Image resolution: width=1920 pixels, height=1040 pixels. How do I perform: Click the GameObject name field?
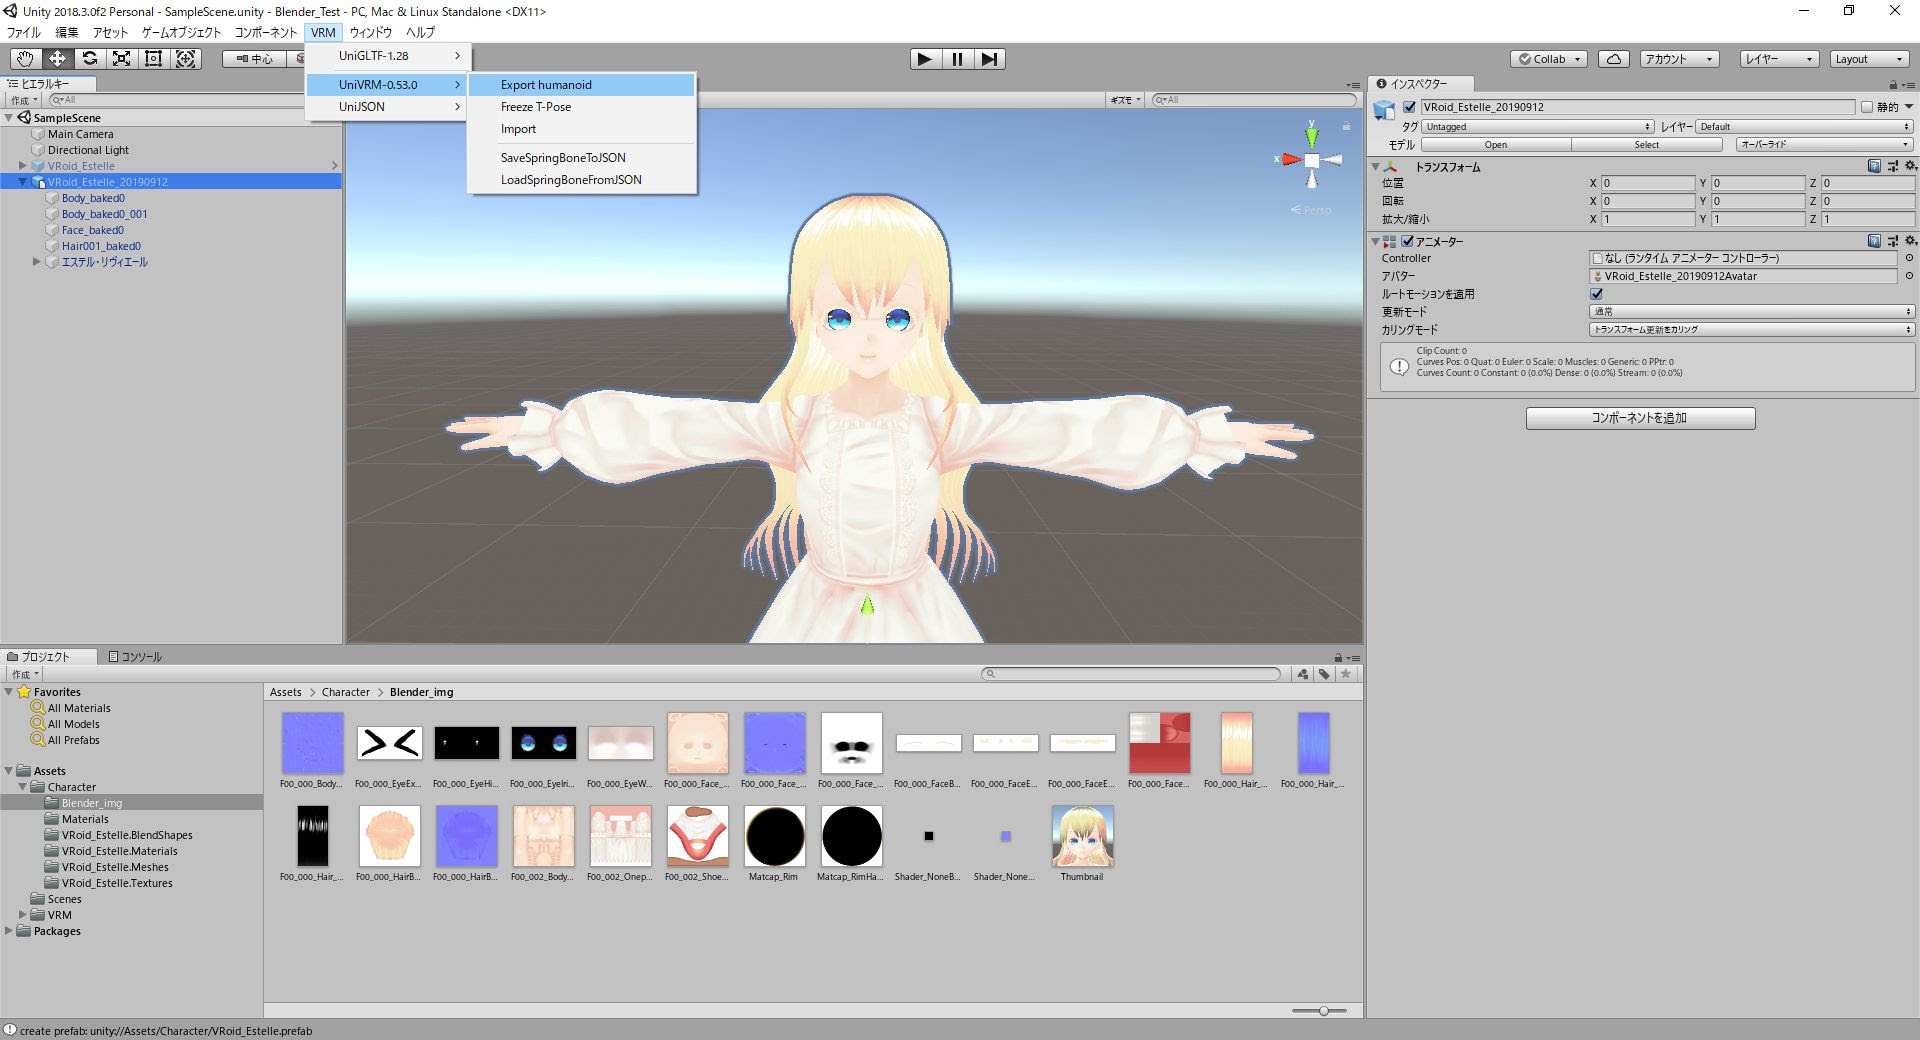(1638, 107)
